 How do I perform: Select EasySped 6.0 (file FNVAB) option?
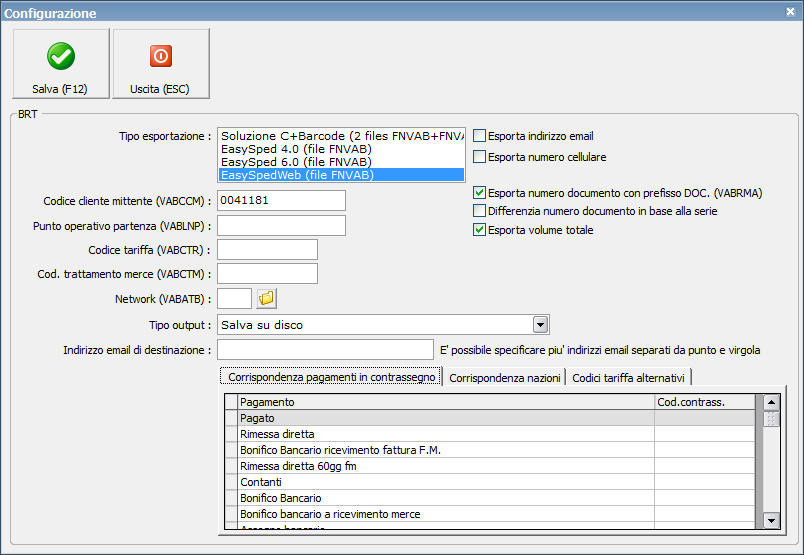341,162
